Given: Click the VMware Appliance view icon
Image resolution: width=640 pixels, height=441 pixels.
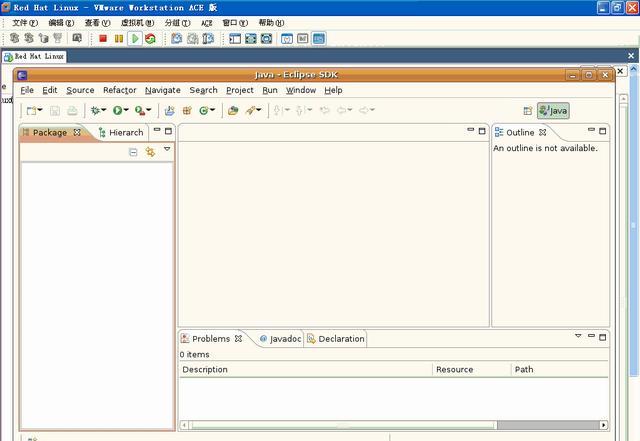Looking at the screenshot, I should point(302,39).
